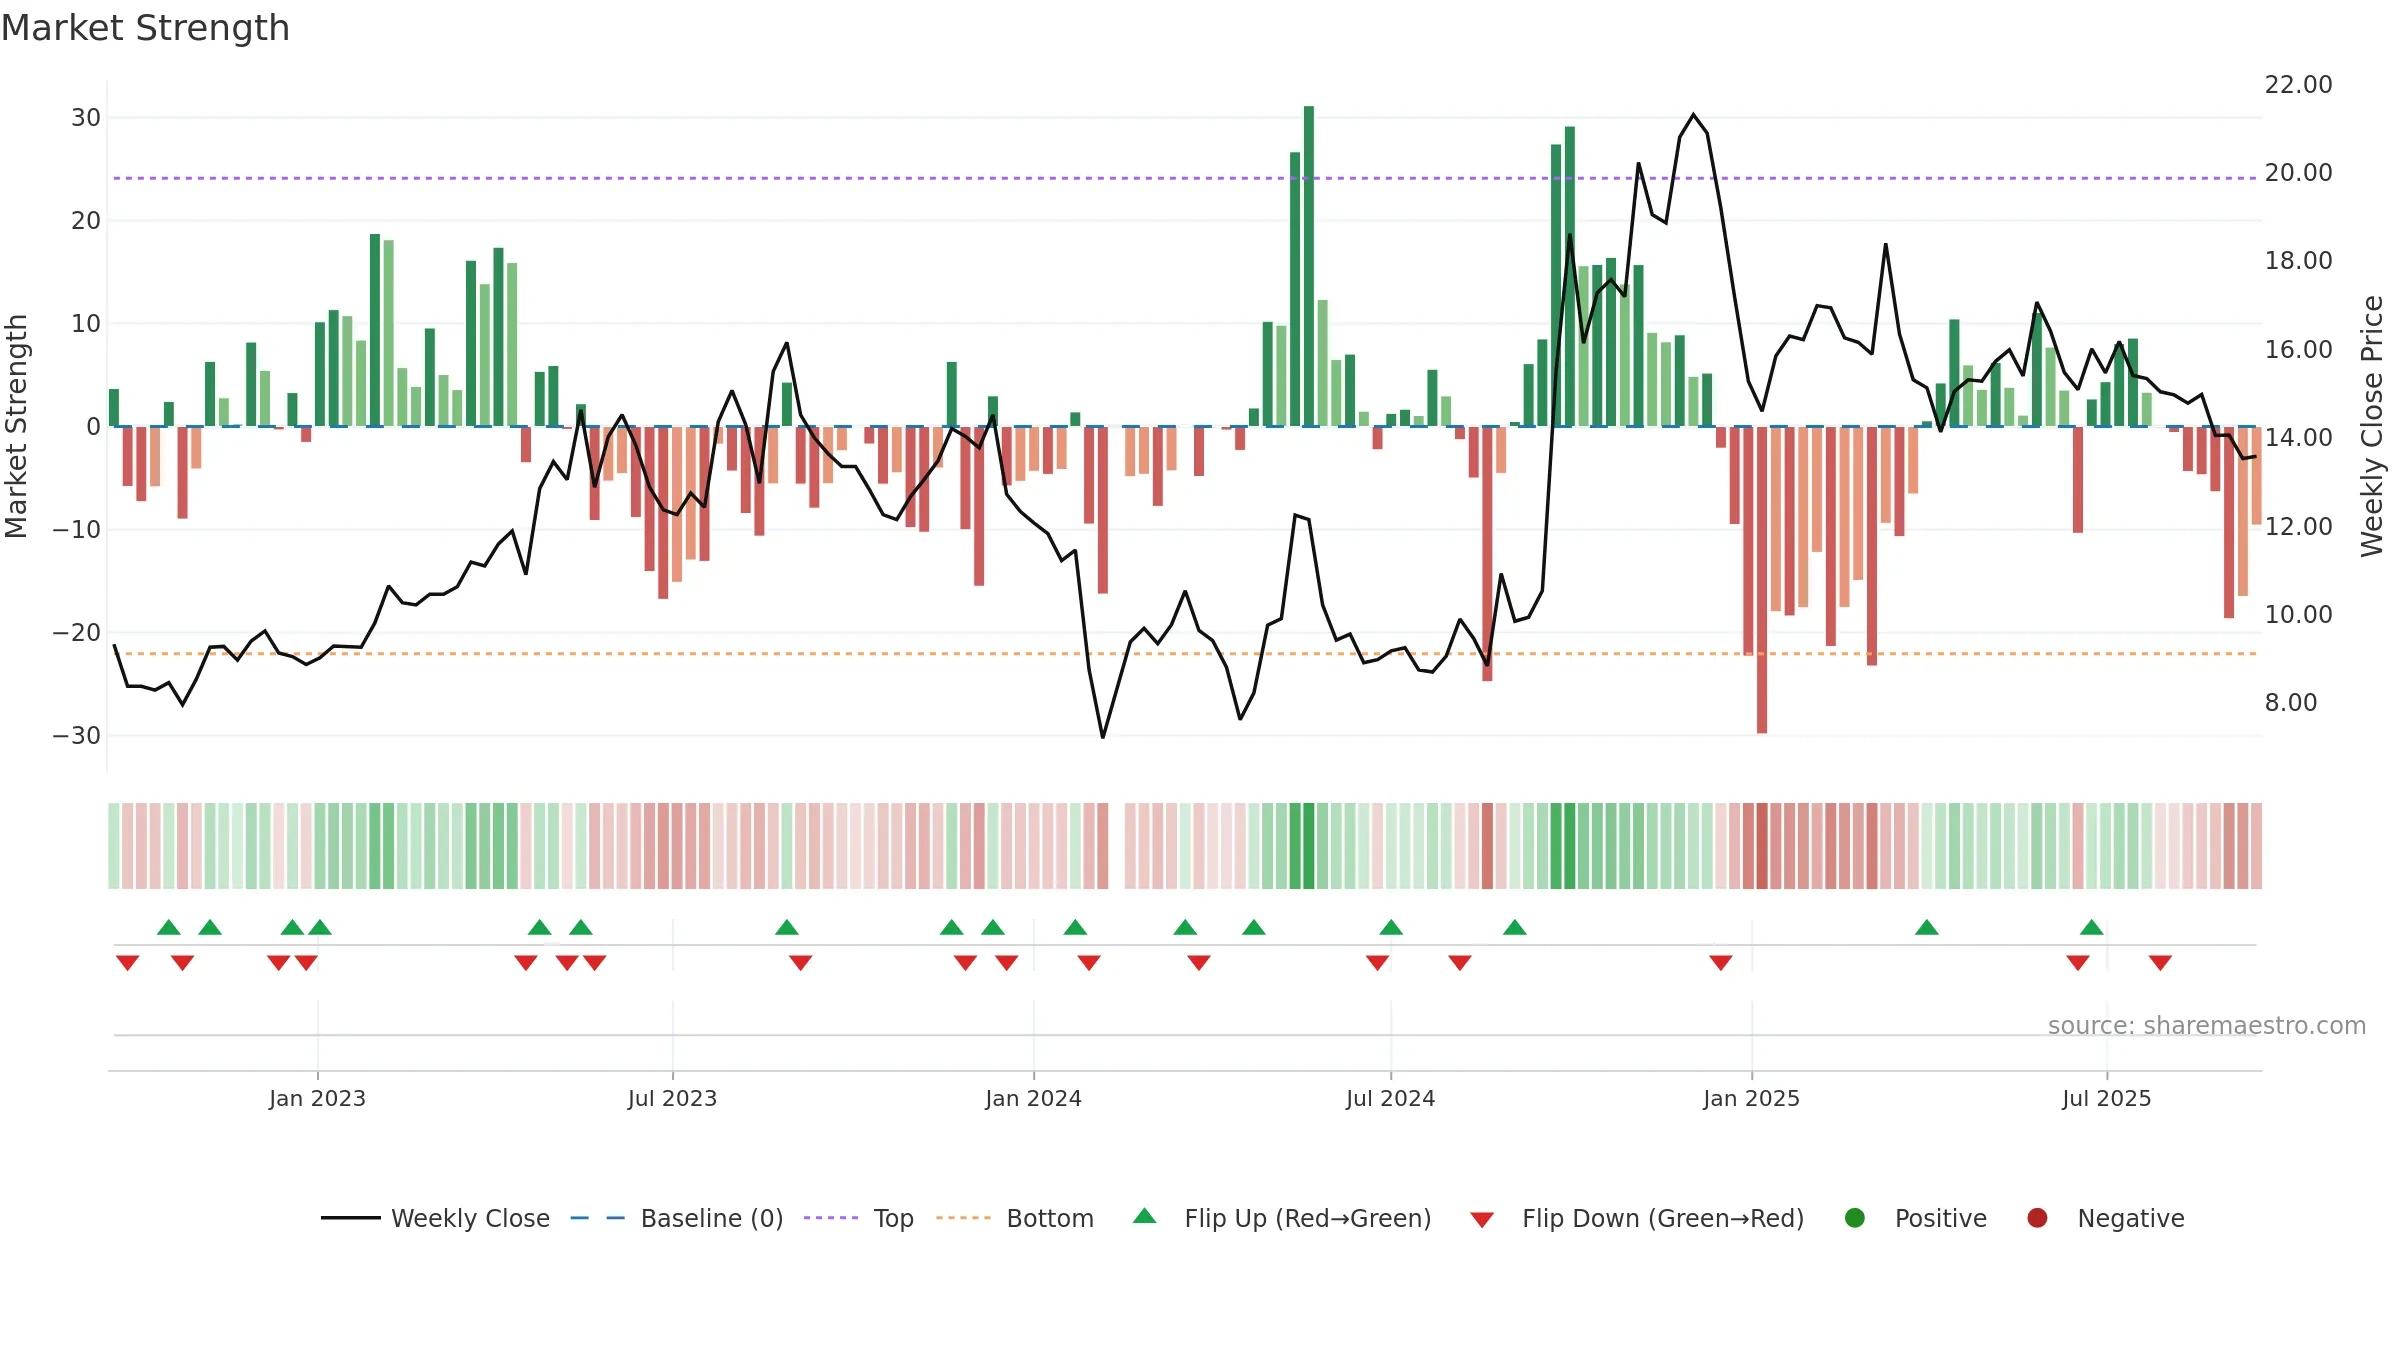
Task: Click the 'Jul 2025' x-axis label
Action: (2106, 1098)
